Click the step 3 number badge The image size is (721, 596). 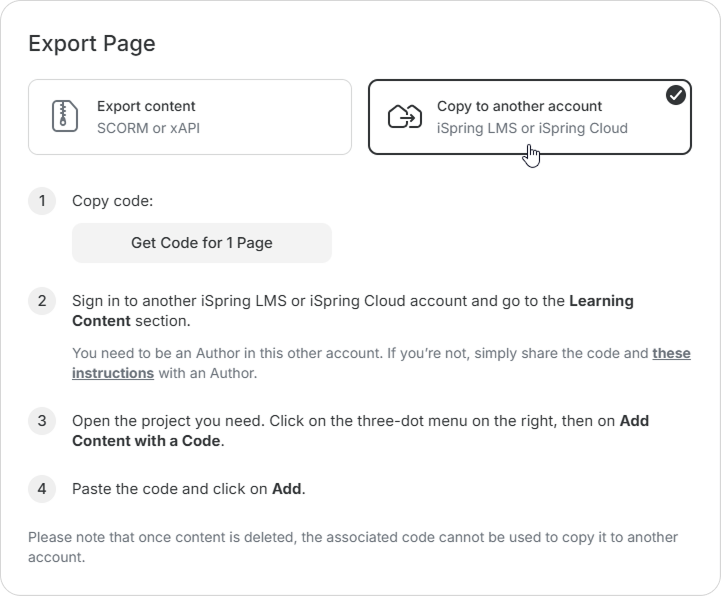pyautogui.click(x=42, y=421)
